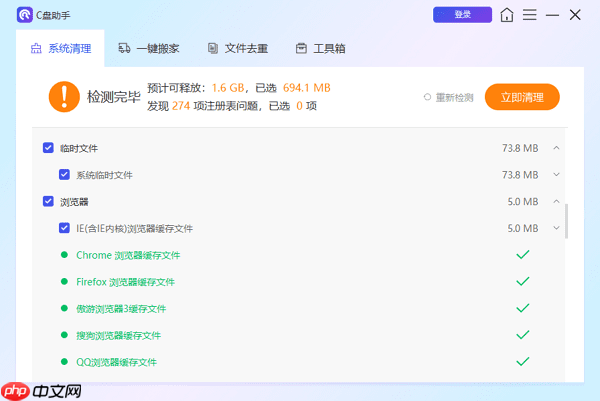This screenshot has height=401, width=600.
Task: Uncheck the 浏览器 category checkbox
Action: [48, 201]
